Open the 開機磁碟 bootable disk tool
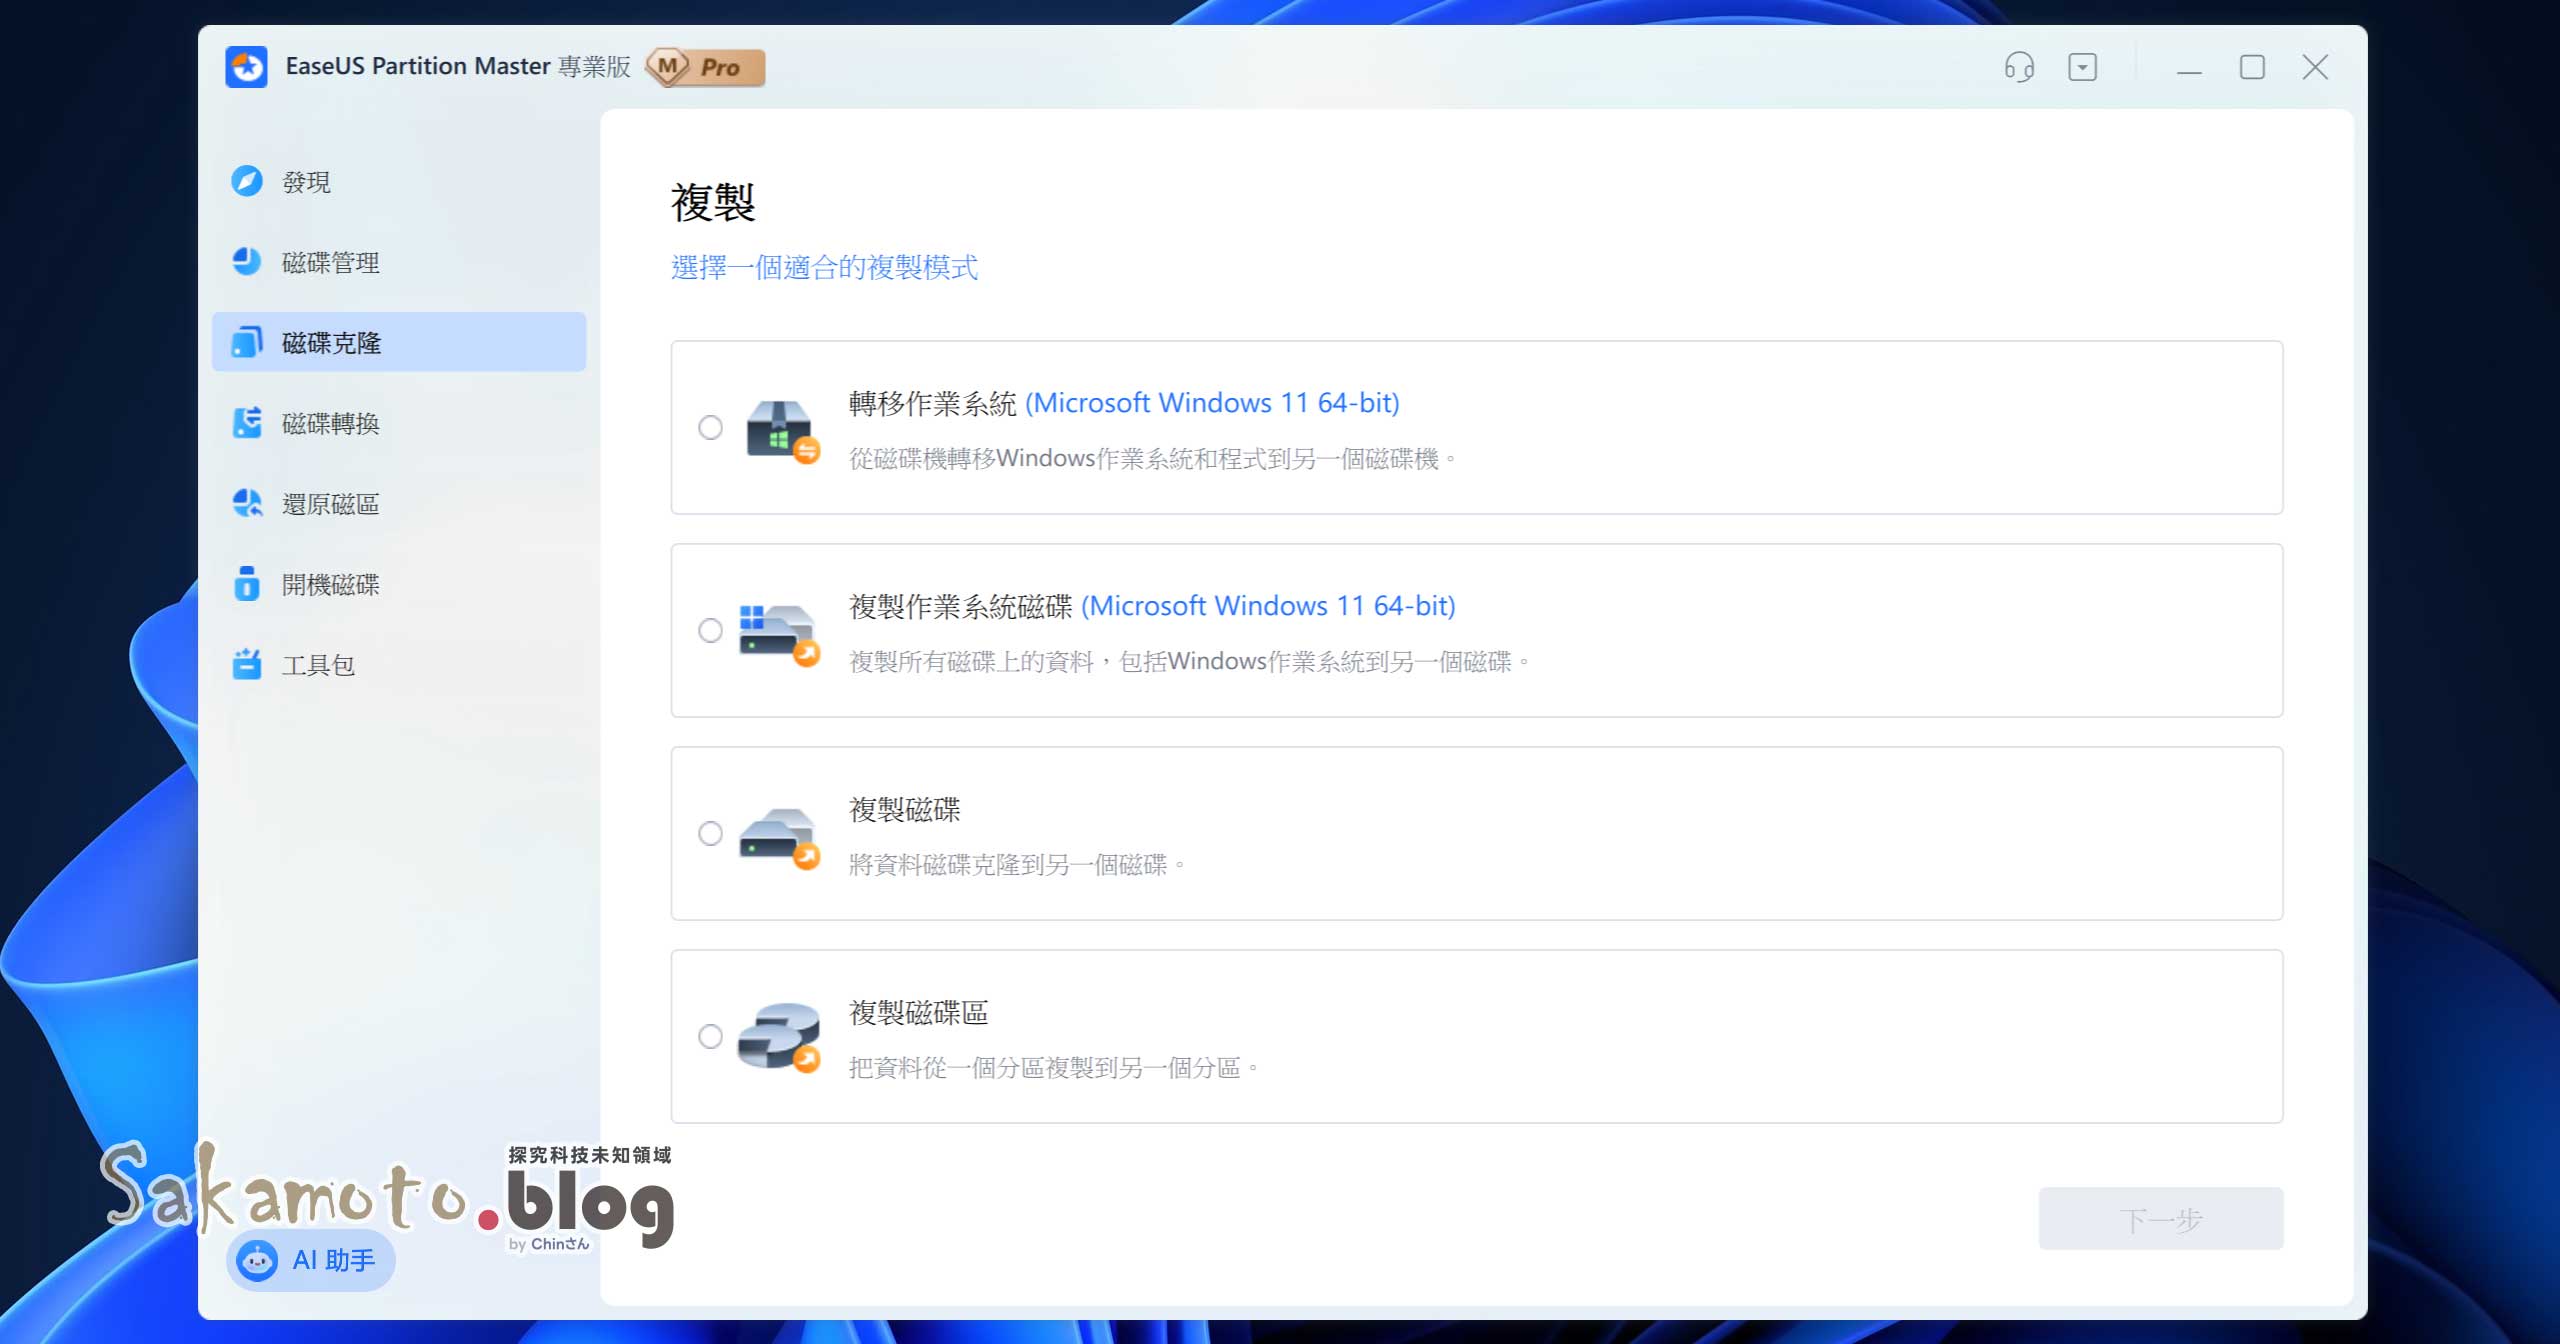 click(x=248, y=584)
